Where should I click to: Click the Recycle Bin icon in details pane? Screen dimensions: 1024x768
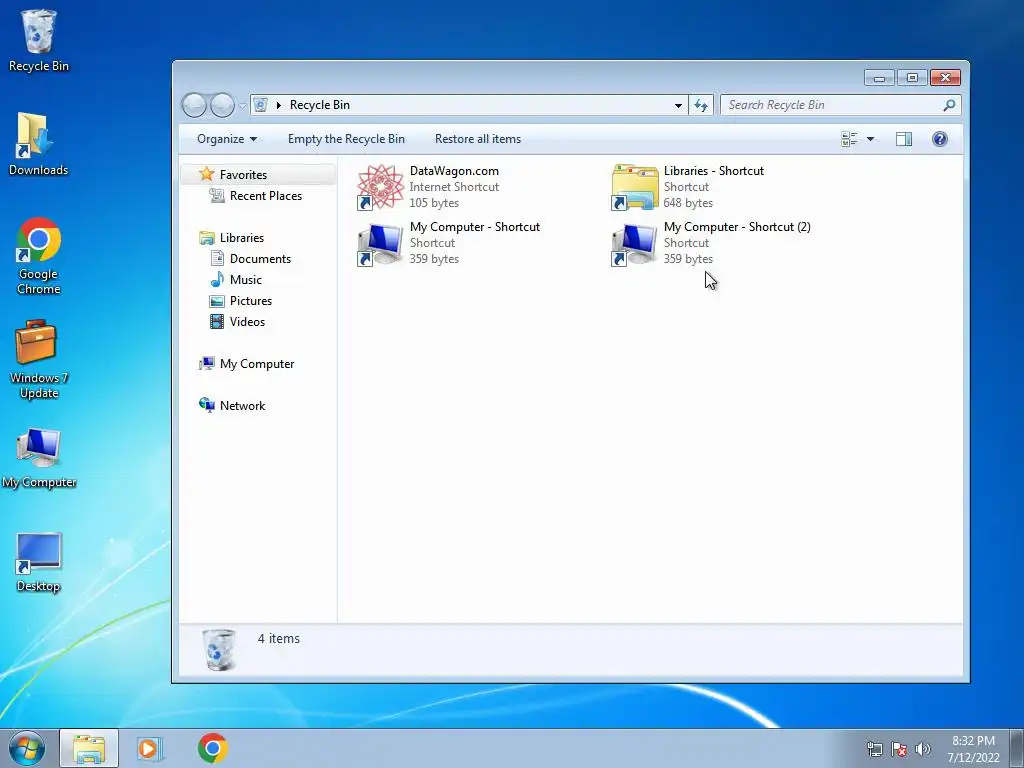point(219,650)
